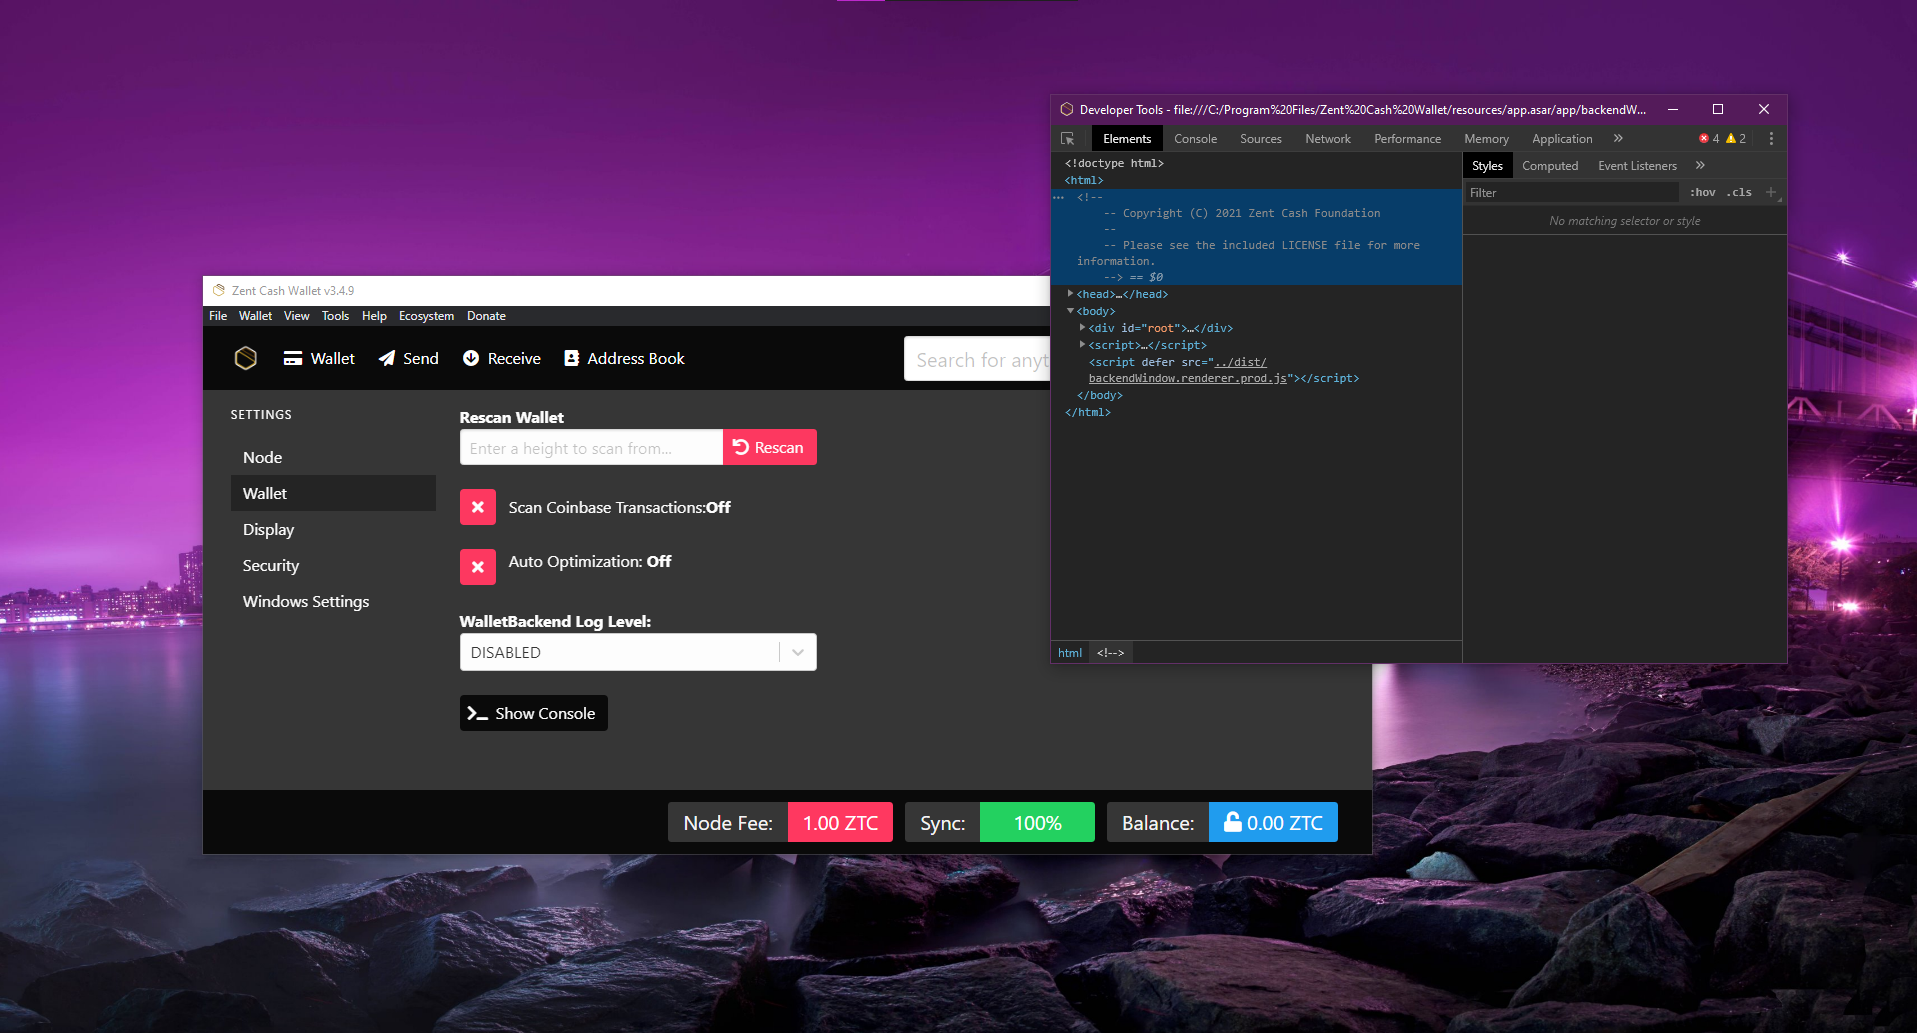Switch to DevTools Application tab

[1562, 139]
